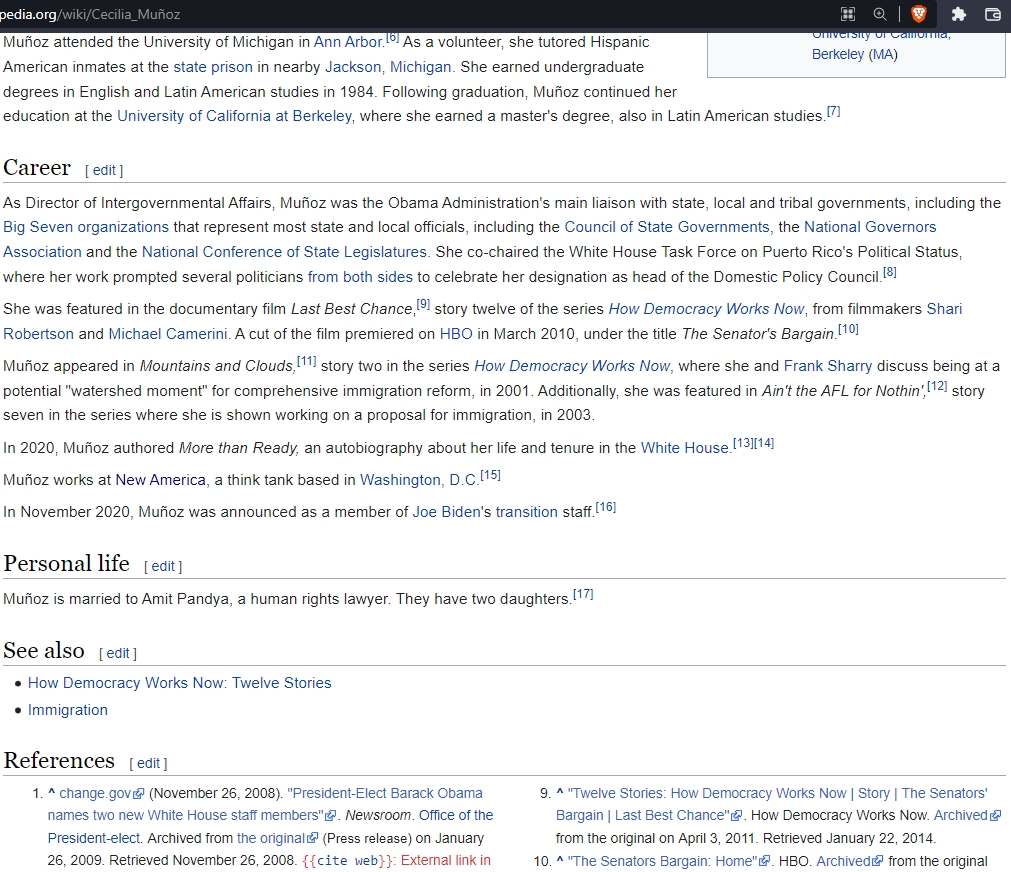Click the magnifier zoom icon in address bar
The height and width of the screenshot is (872, 1011).
879,14
